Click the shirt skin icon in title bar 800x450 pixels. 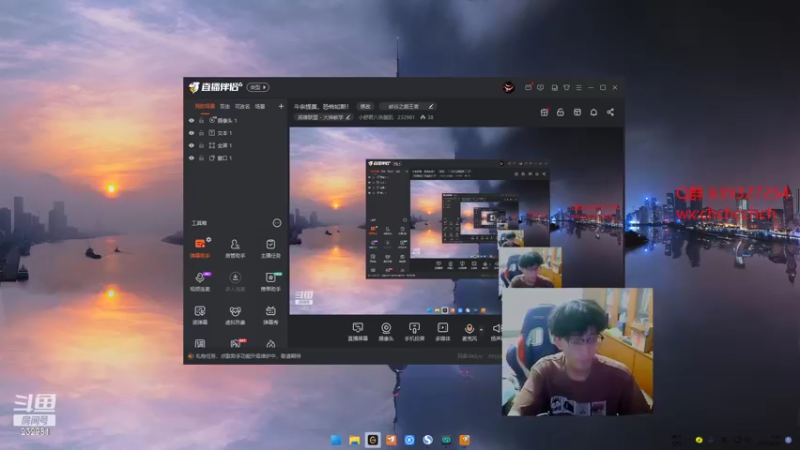(566, 88)
